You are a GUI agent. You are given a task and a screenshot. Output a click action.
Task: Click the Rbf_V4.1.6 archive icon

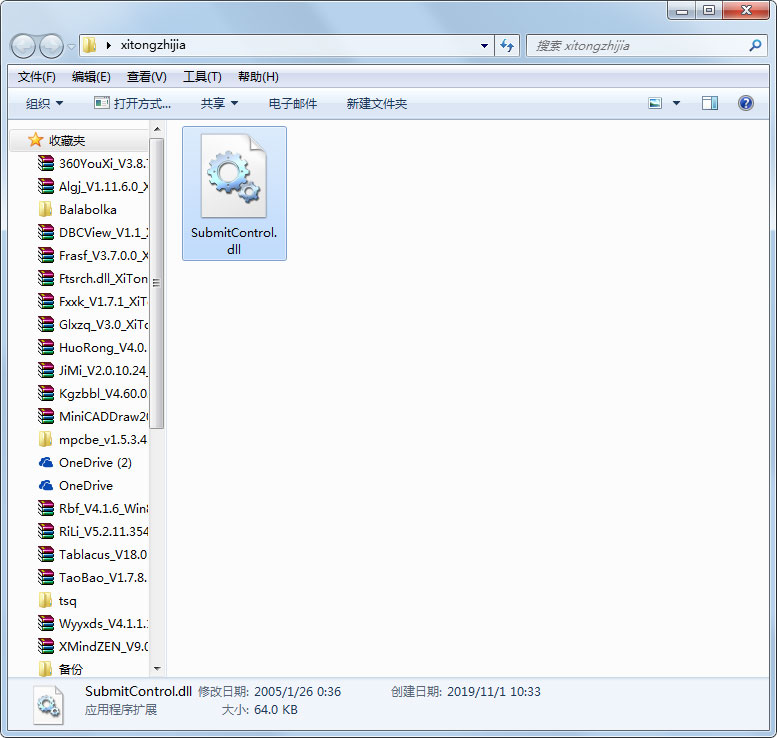[46, 509]
